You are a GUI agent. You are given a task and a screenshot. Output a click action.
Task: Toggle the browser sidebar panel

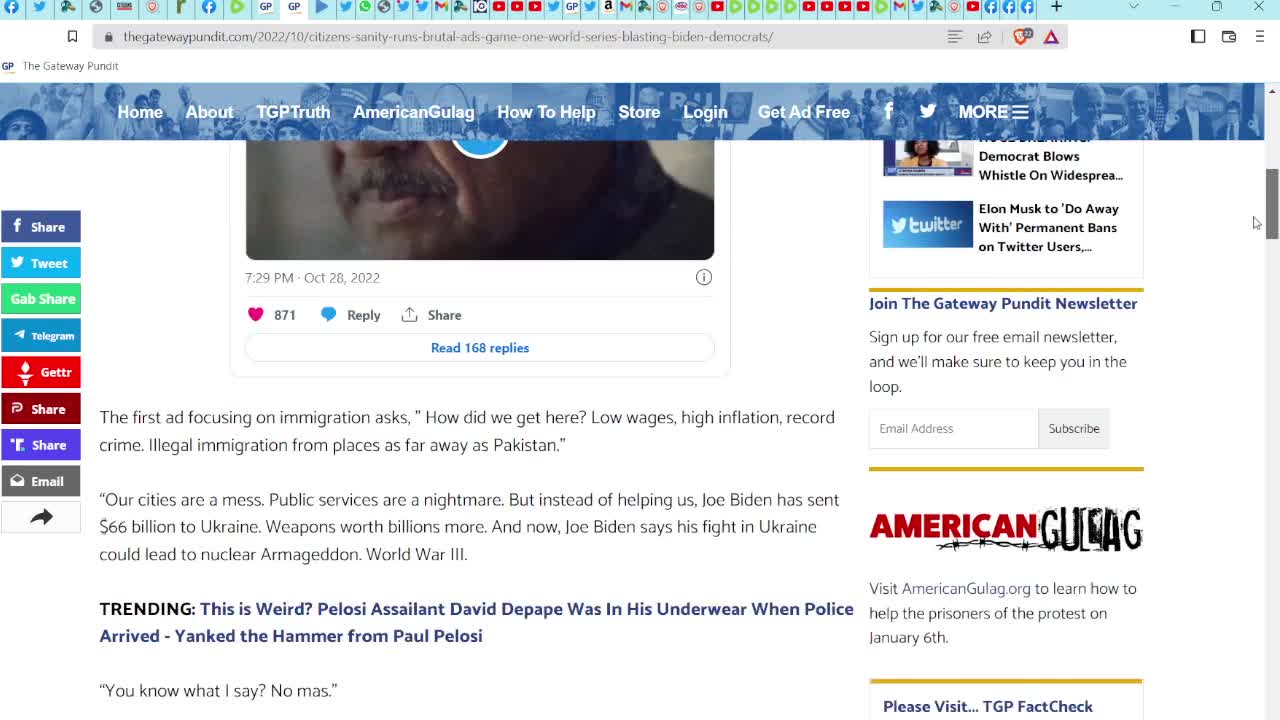click(x=1198, y=36)
